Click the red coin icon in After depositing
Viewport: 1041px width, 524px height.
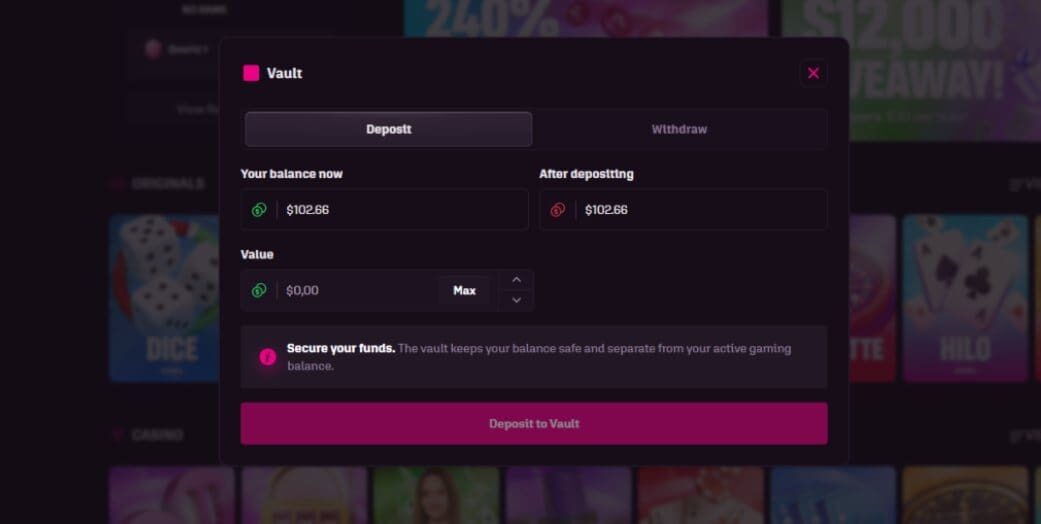(x=558, y=210)
